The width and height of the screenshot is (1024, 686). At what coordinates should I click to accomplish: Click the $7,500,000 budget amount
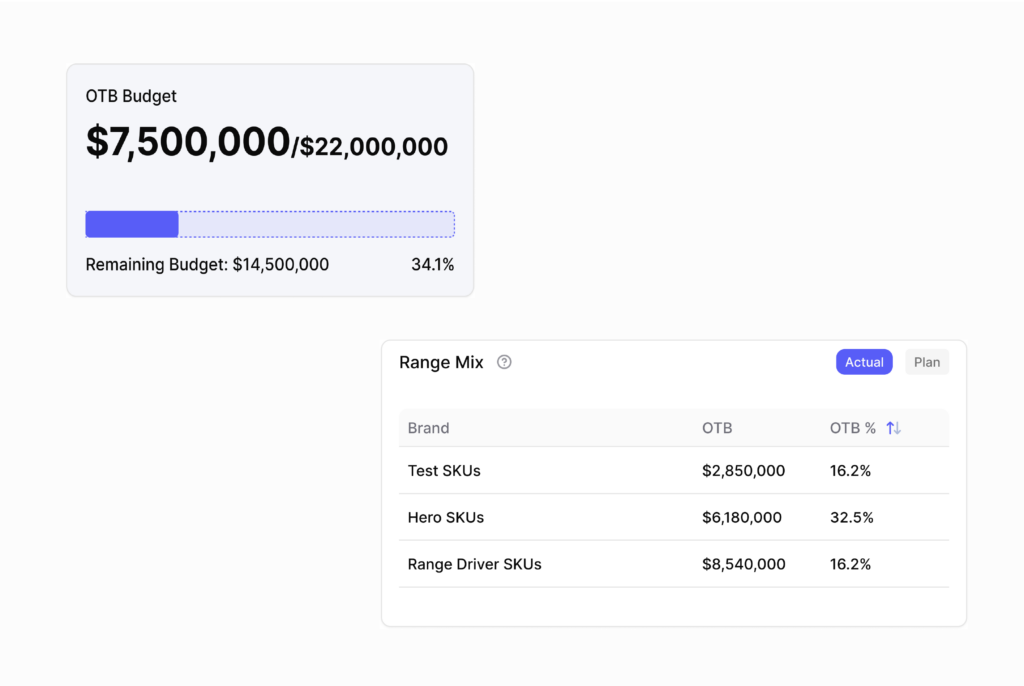point(187,142)
